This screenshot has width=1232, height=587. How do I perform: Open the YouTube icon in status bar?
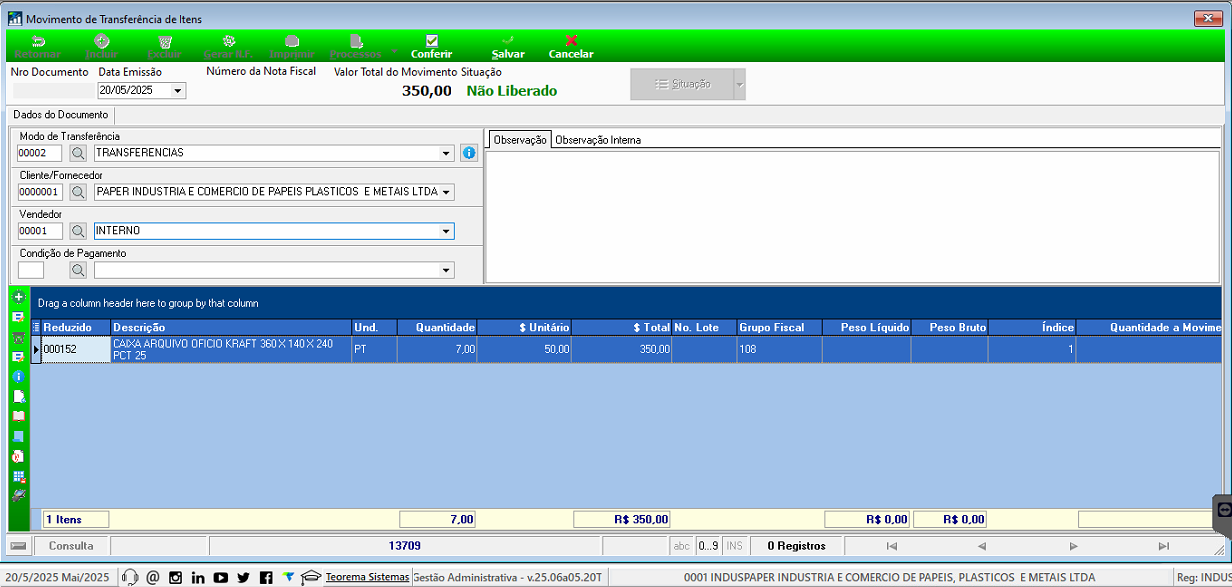[220, 577]
